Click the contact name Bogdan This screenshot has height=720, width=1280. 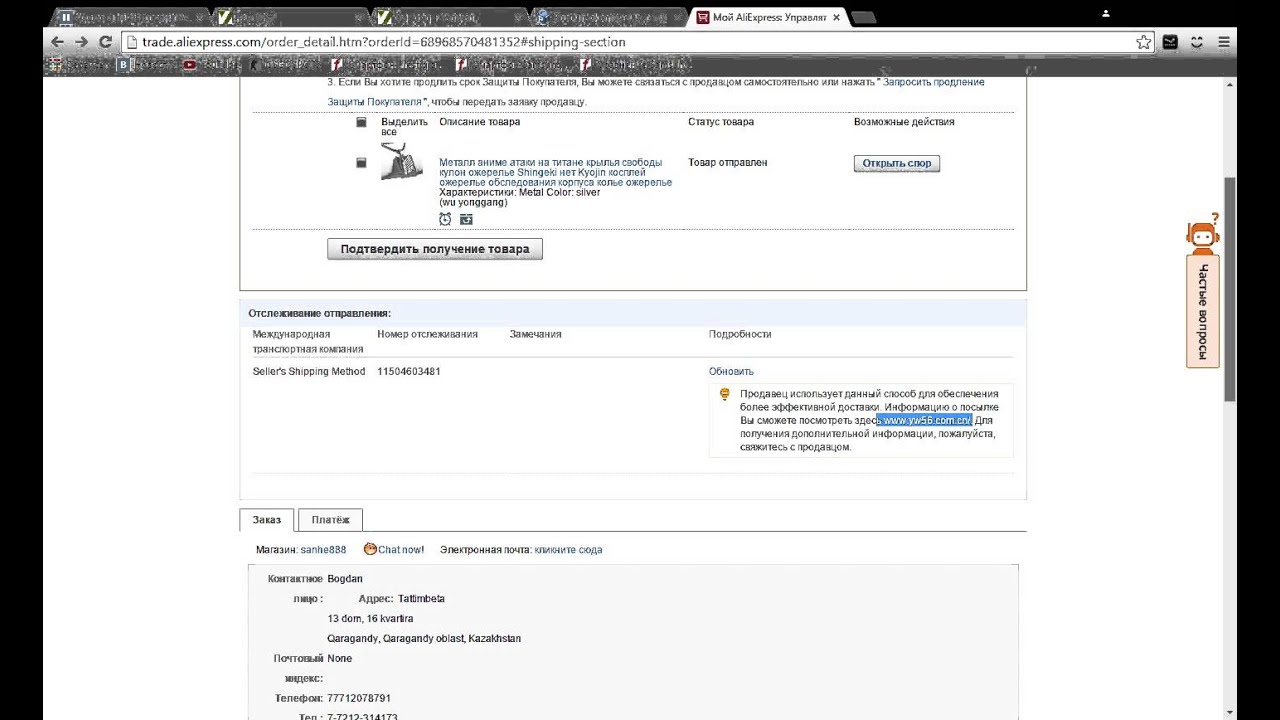[x=345, y=579]
